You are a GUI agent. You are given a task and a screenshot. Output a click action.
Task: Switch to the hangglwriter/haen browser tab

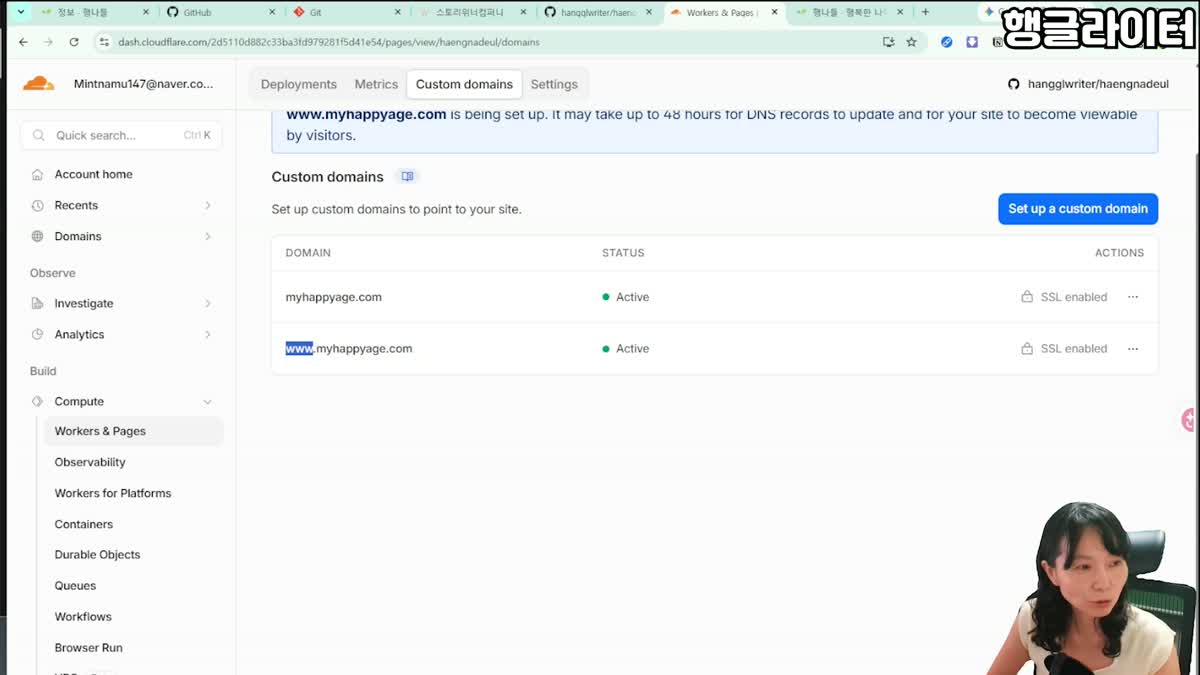tap(598, 12)
